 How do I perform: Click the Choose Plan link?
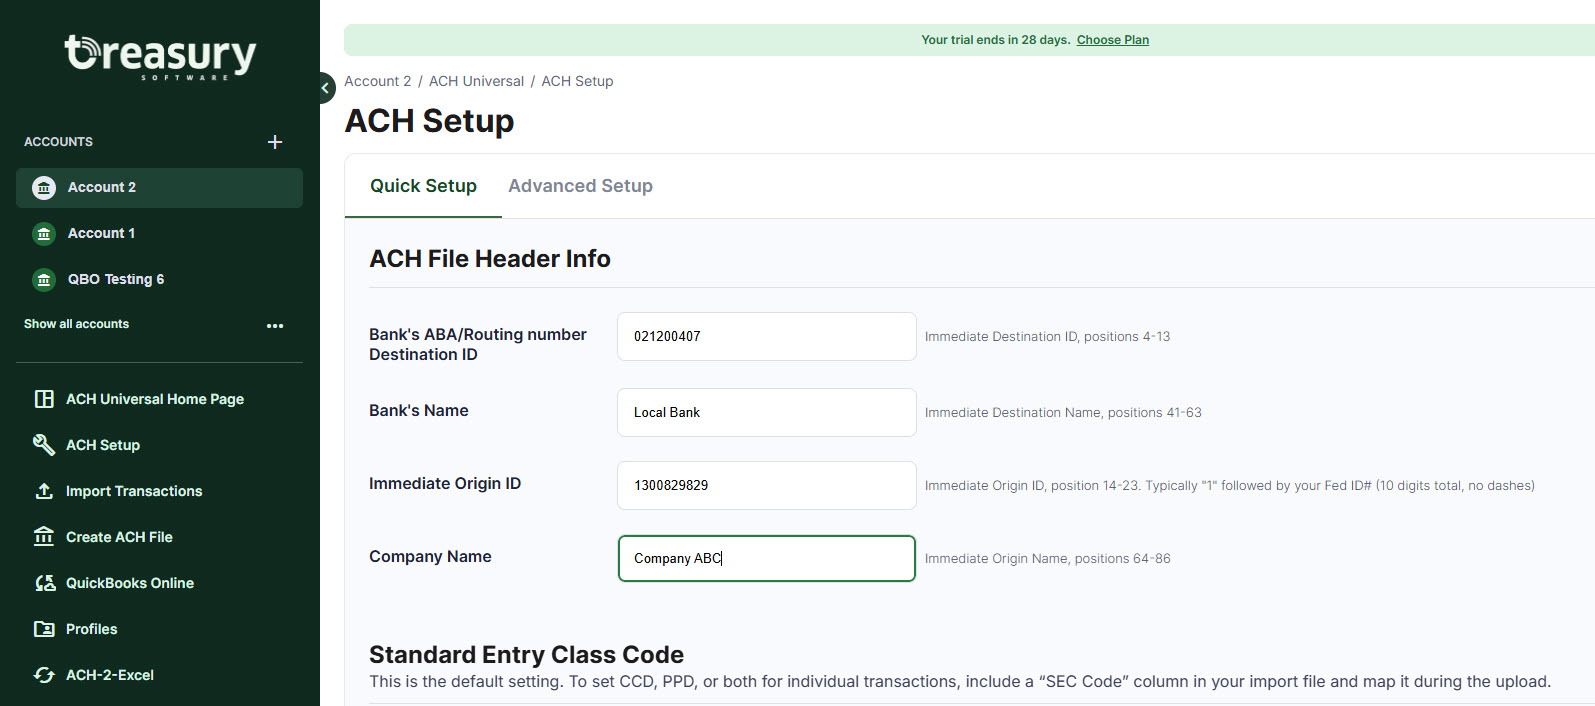1113,40
